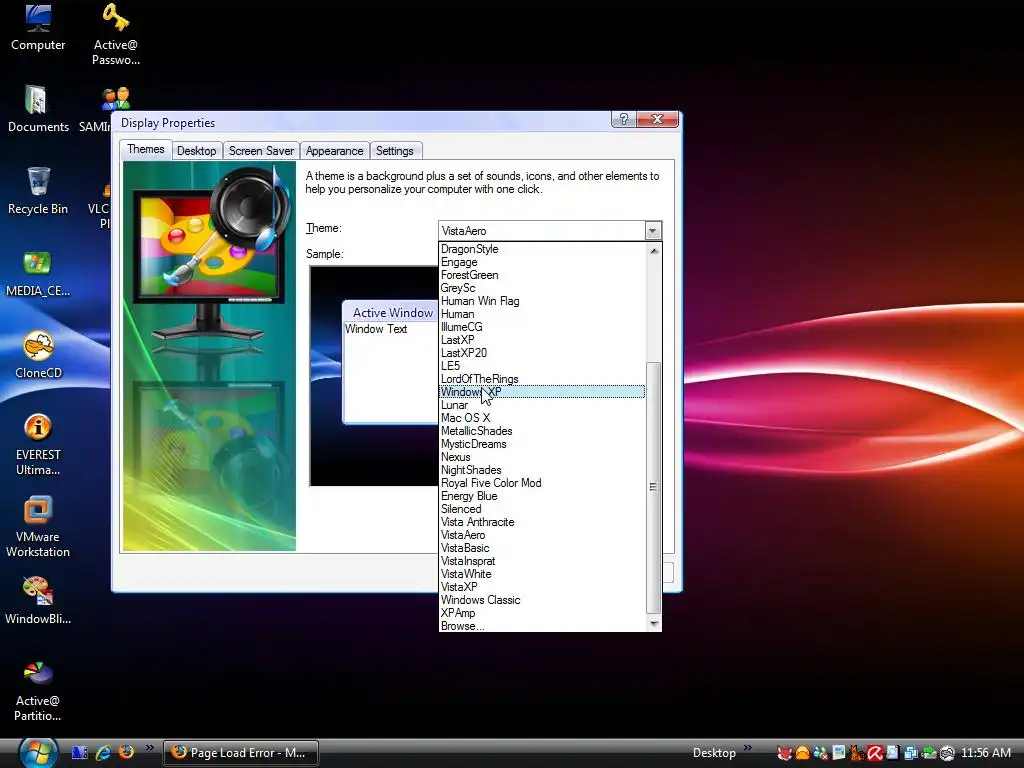Select the Vista Anthracite theme

[x=542, y=522]
